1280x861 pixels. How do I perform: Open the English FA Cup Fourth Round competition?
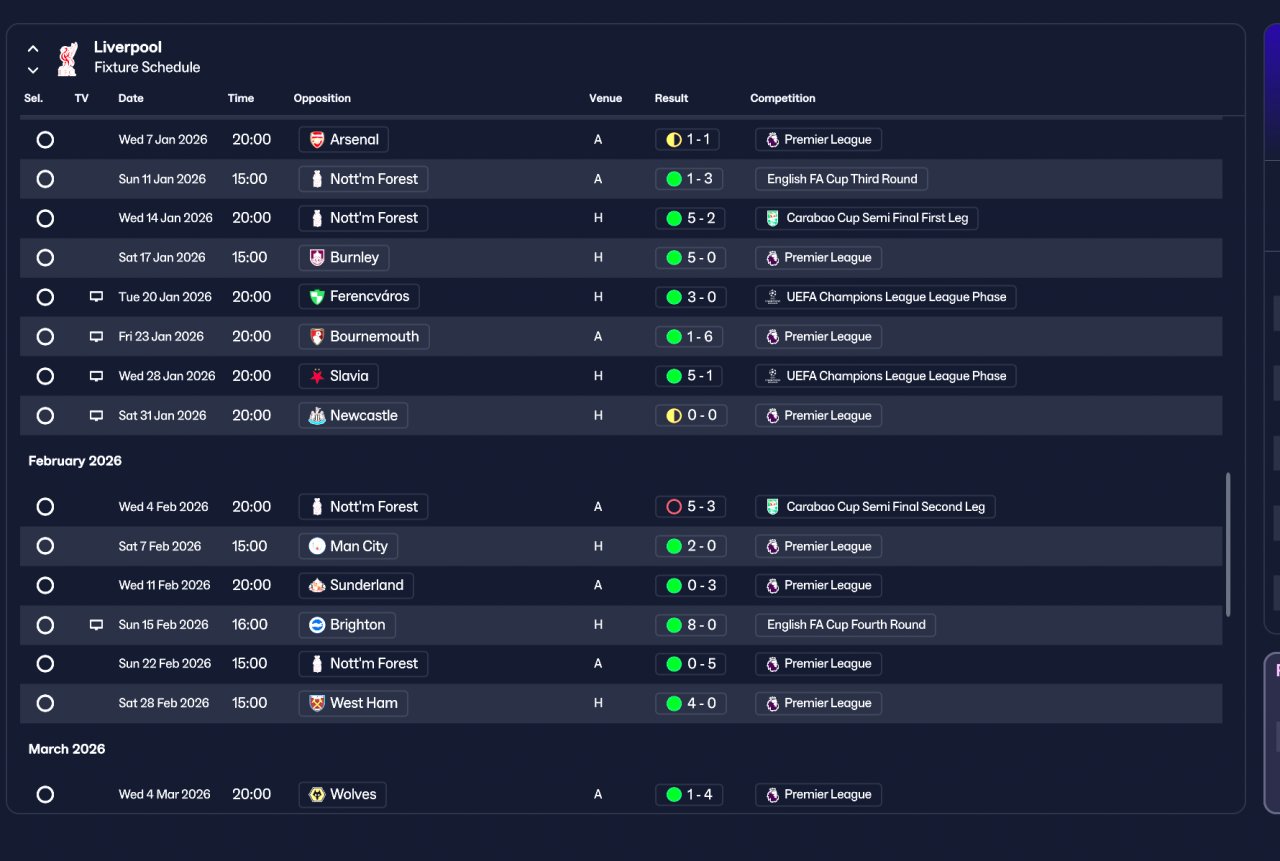[845, 625]
